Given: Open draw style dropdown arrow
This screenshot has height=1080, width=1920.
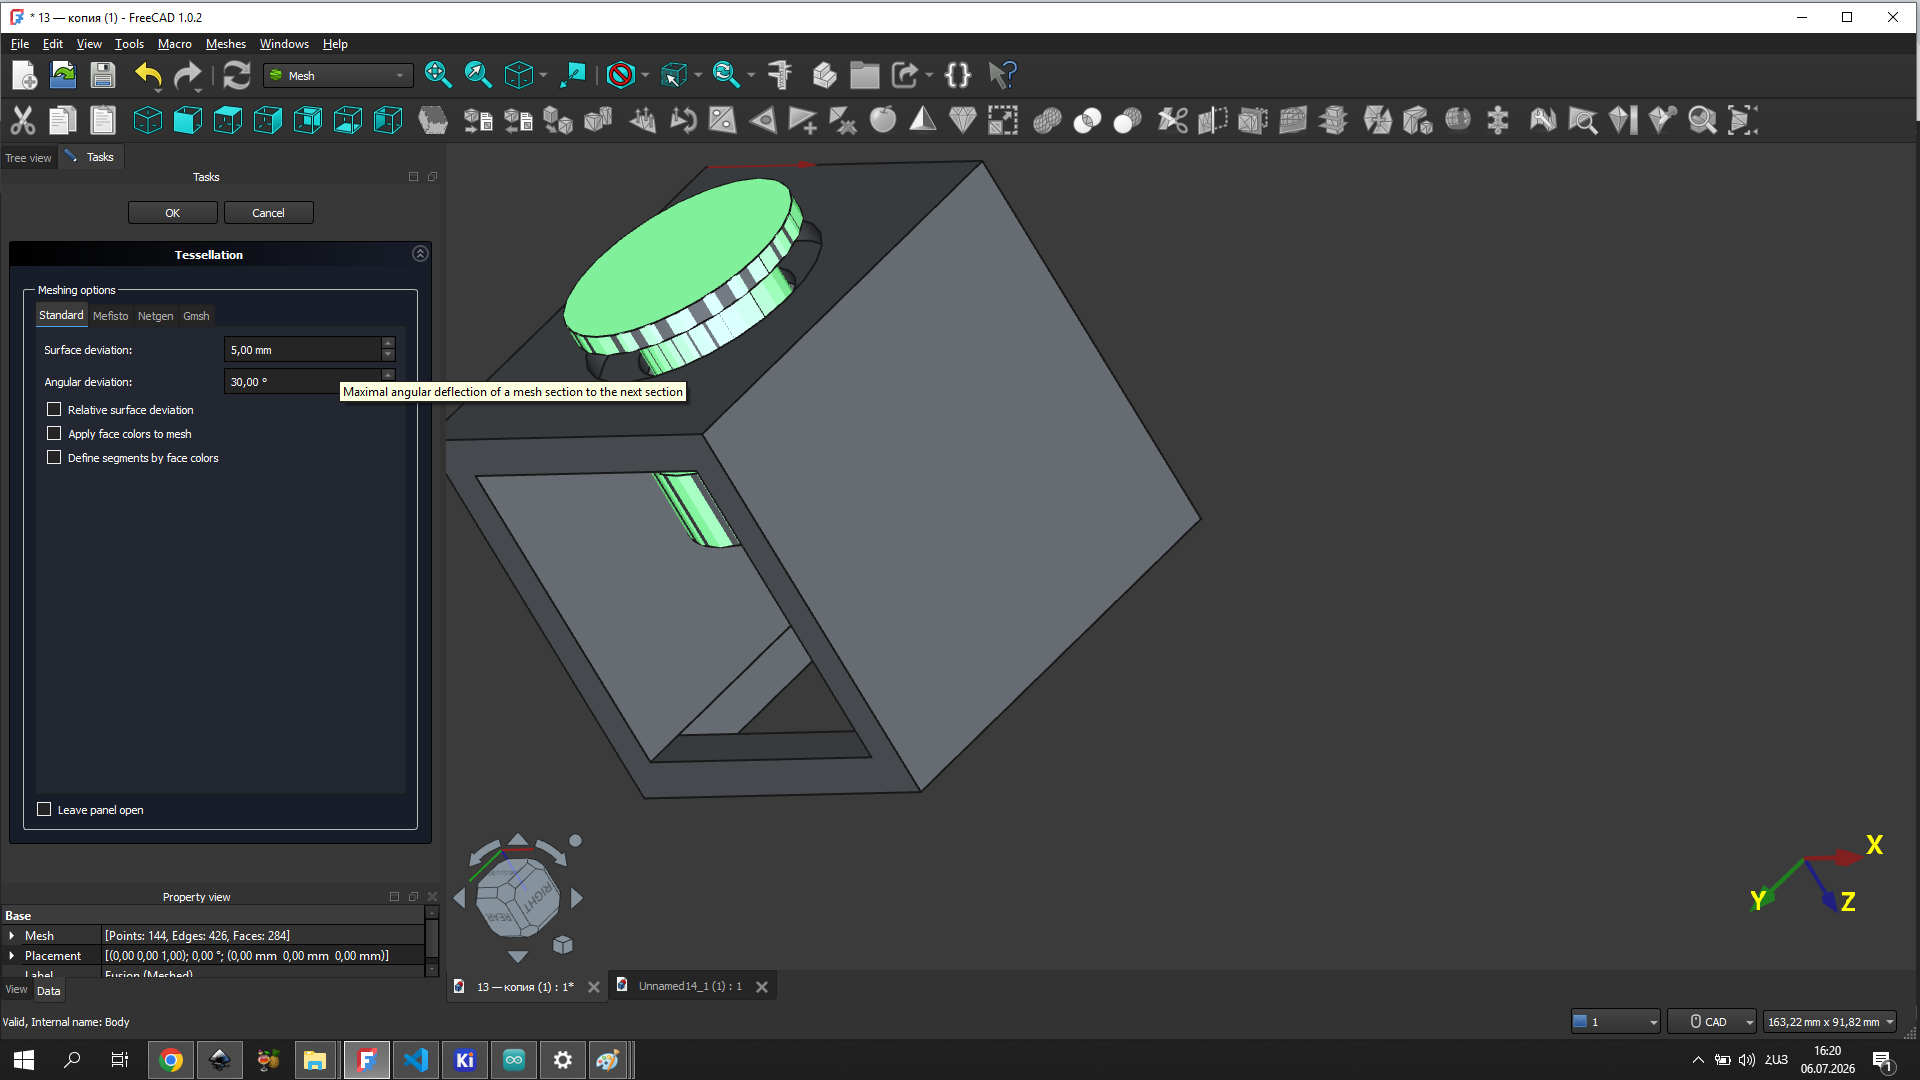Looking at the screenshot, I should coord(645,75).
